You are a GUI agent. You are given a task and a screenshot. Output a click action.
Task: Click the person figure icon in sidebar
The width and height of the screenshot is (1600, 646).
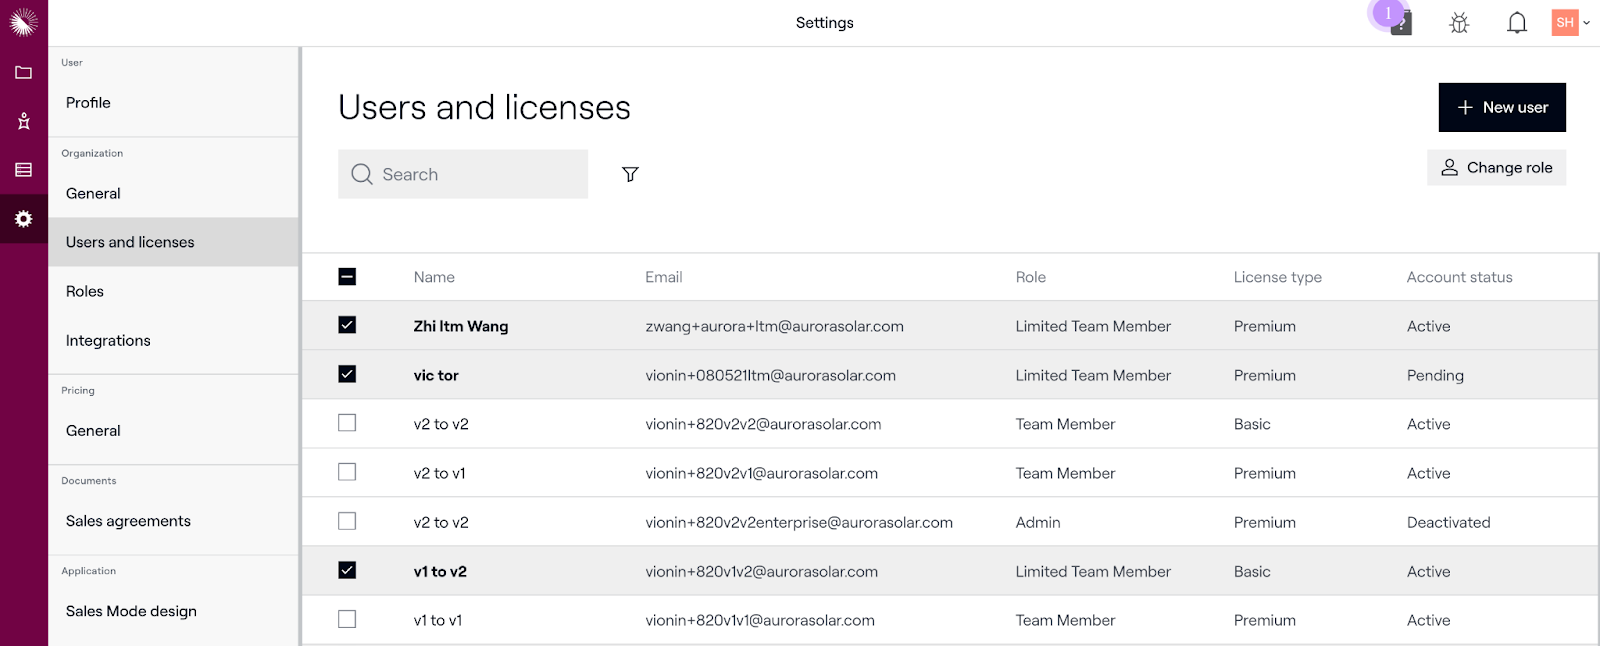[x=23, y=121]
